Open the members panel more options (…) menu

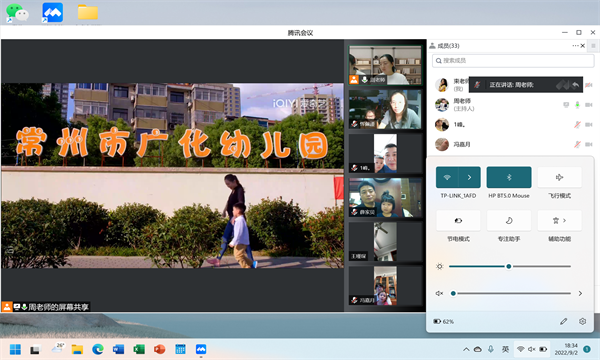coord(575,46)
